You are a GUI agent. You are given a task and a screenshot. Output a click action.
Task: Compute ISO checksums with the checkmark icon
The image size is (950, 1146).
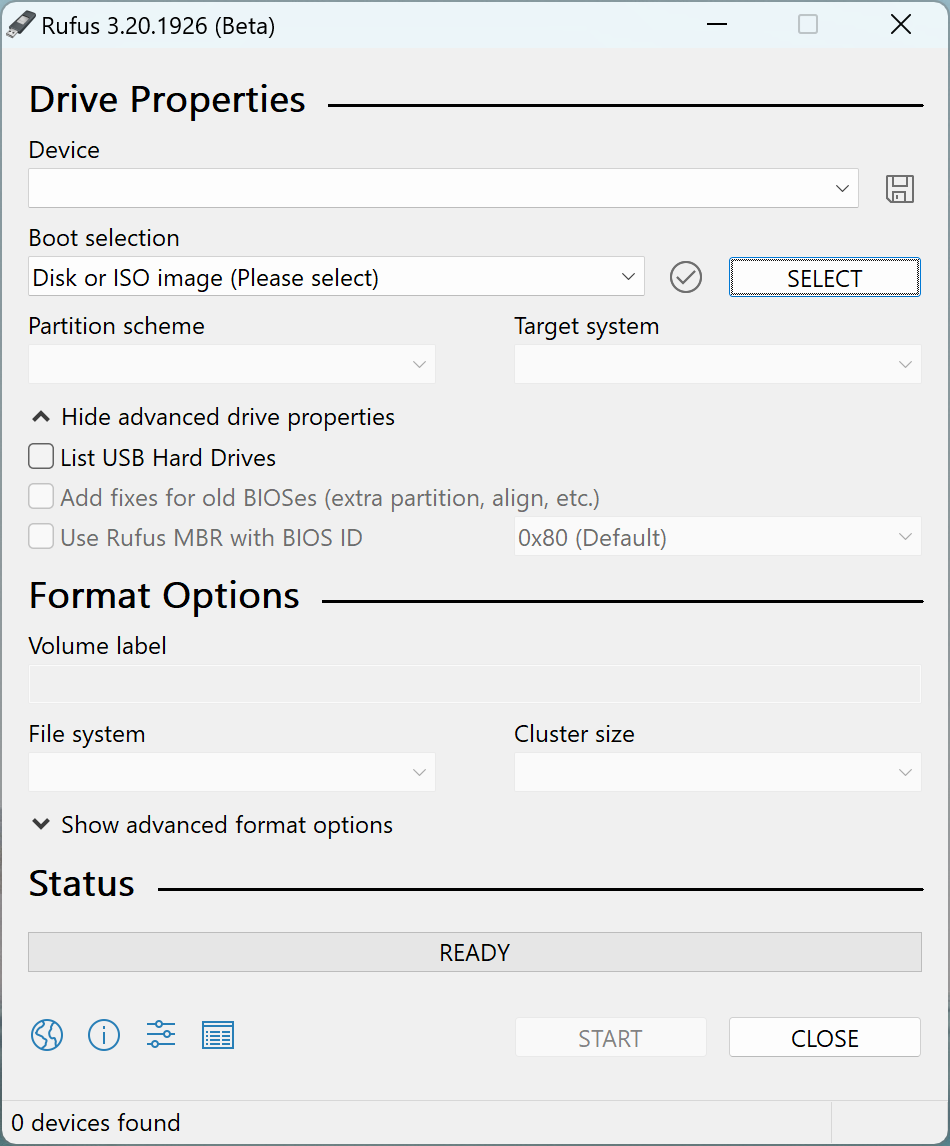pos(685,277)
